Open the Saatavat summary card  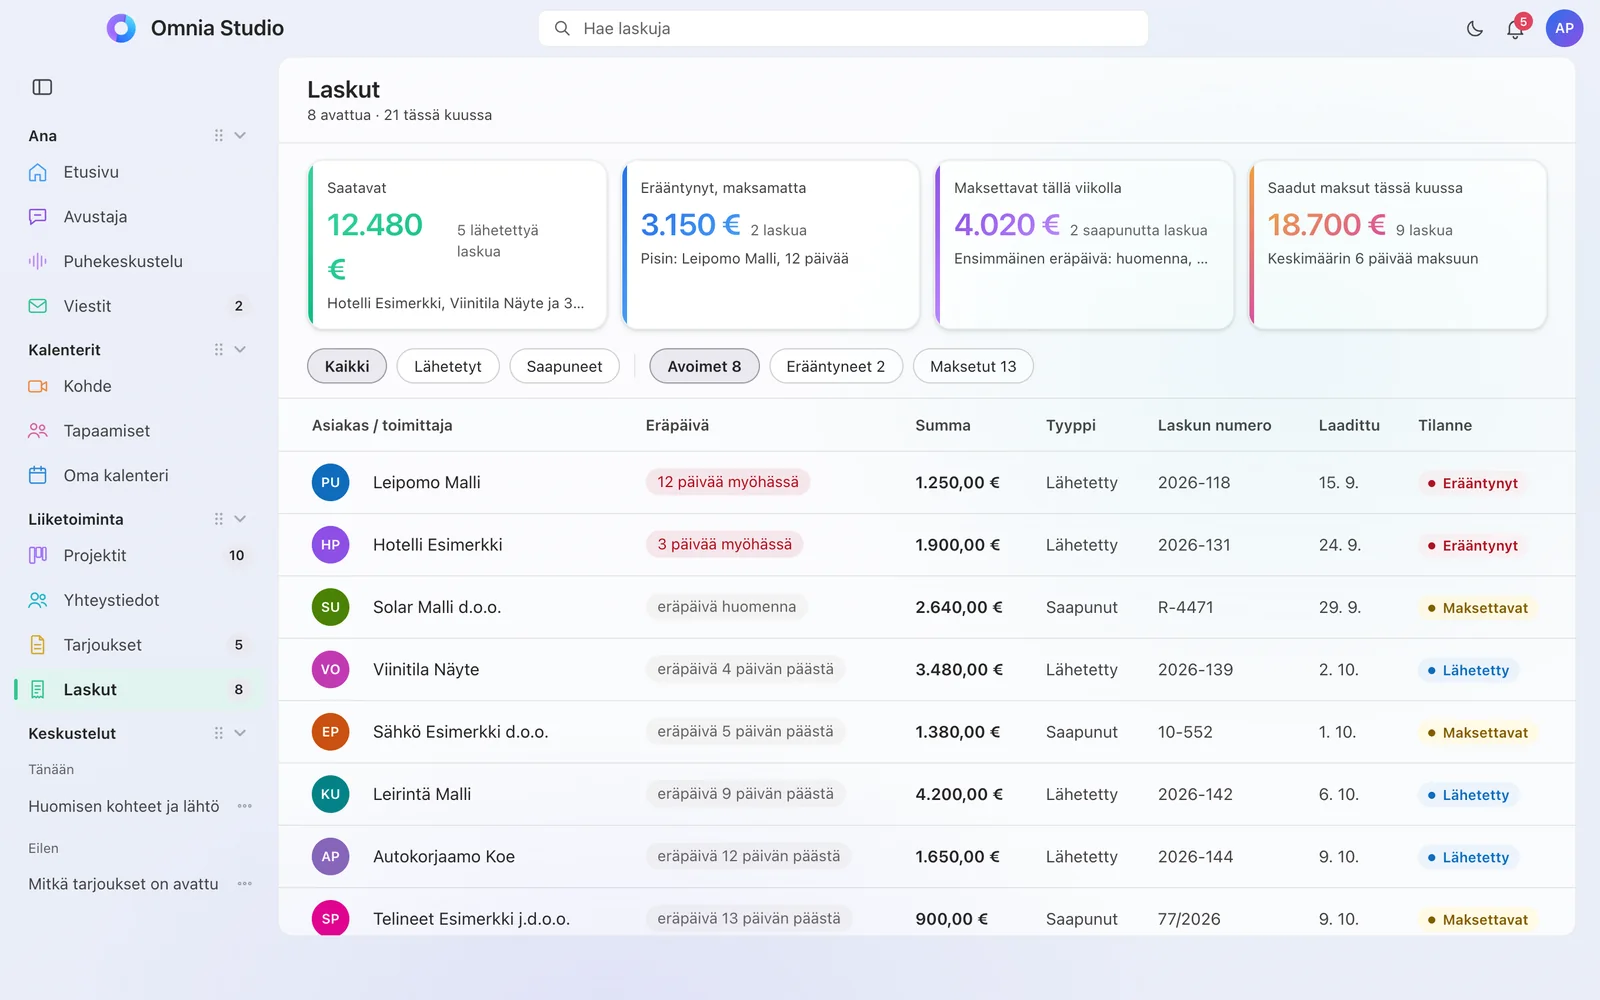457,245
